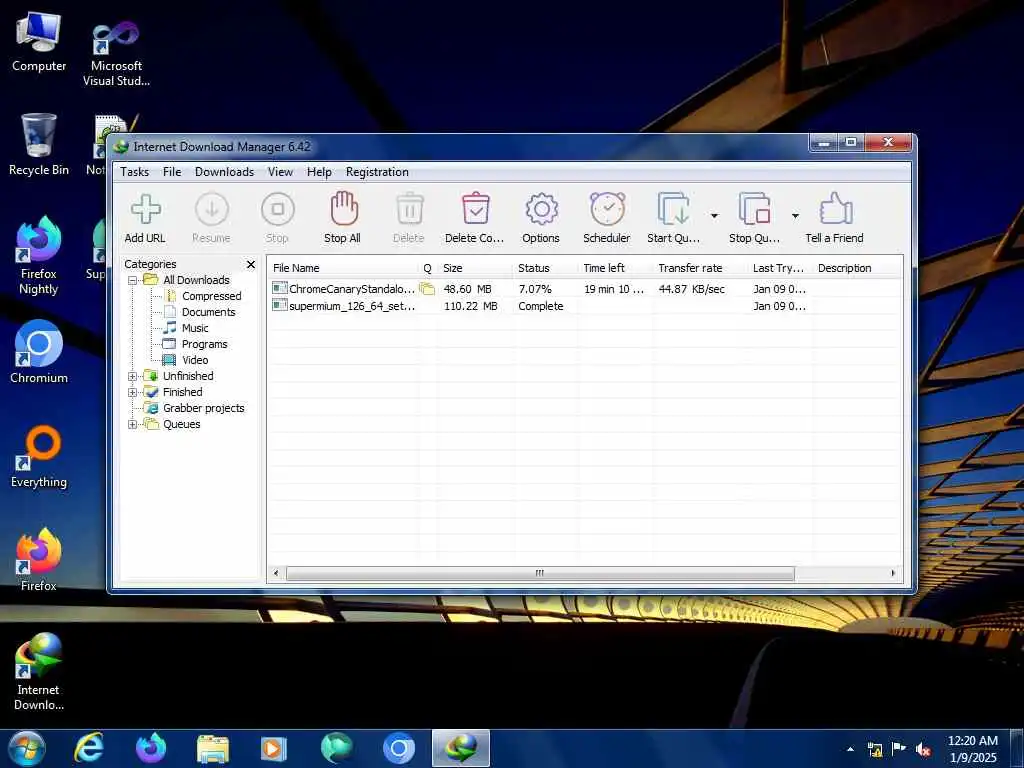Viewport: 1024px width, 768px height.
Task: Open the Start Queue dropdown arrow
Action: pos(714,216)
